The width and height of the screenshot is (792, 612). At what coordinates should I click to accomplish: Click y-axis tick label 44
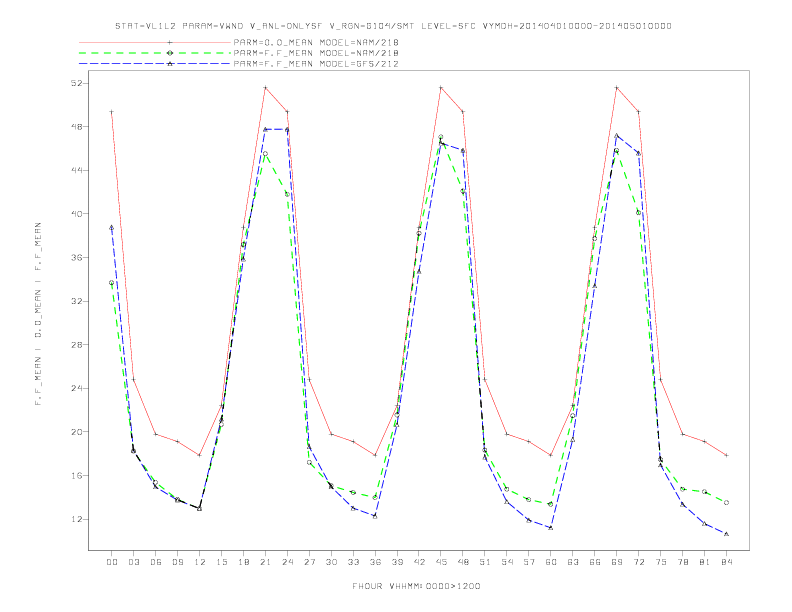(77, 170)
